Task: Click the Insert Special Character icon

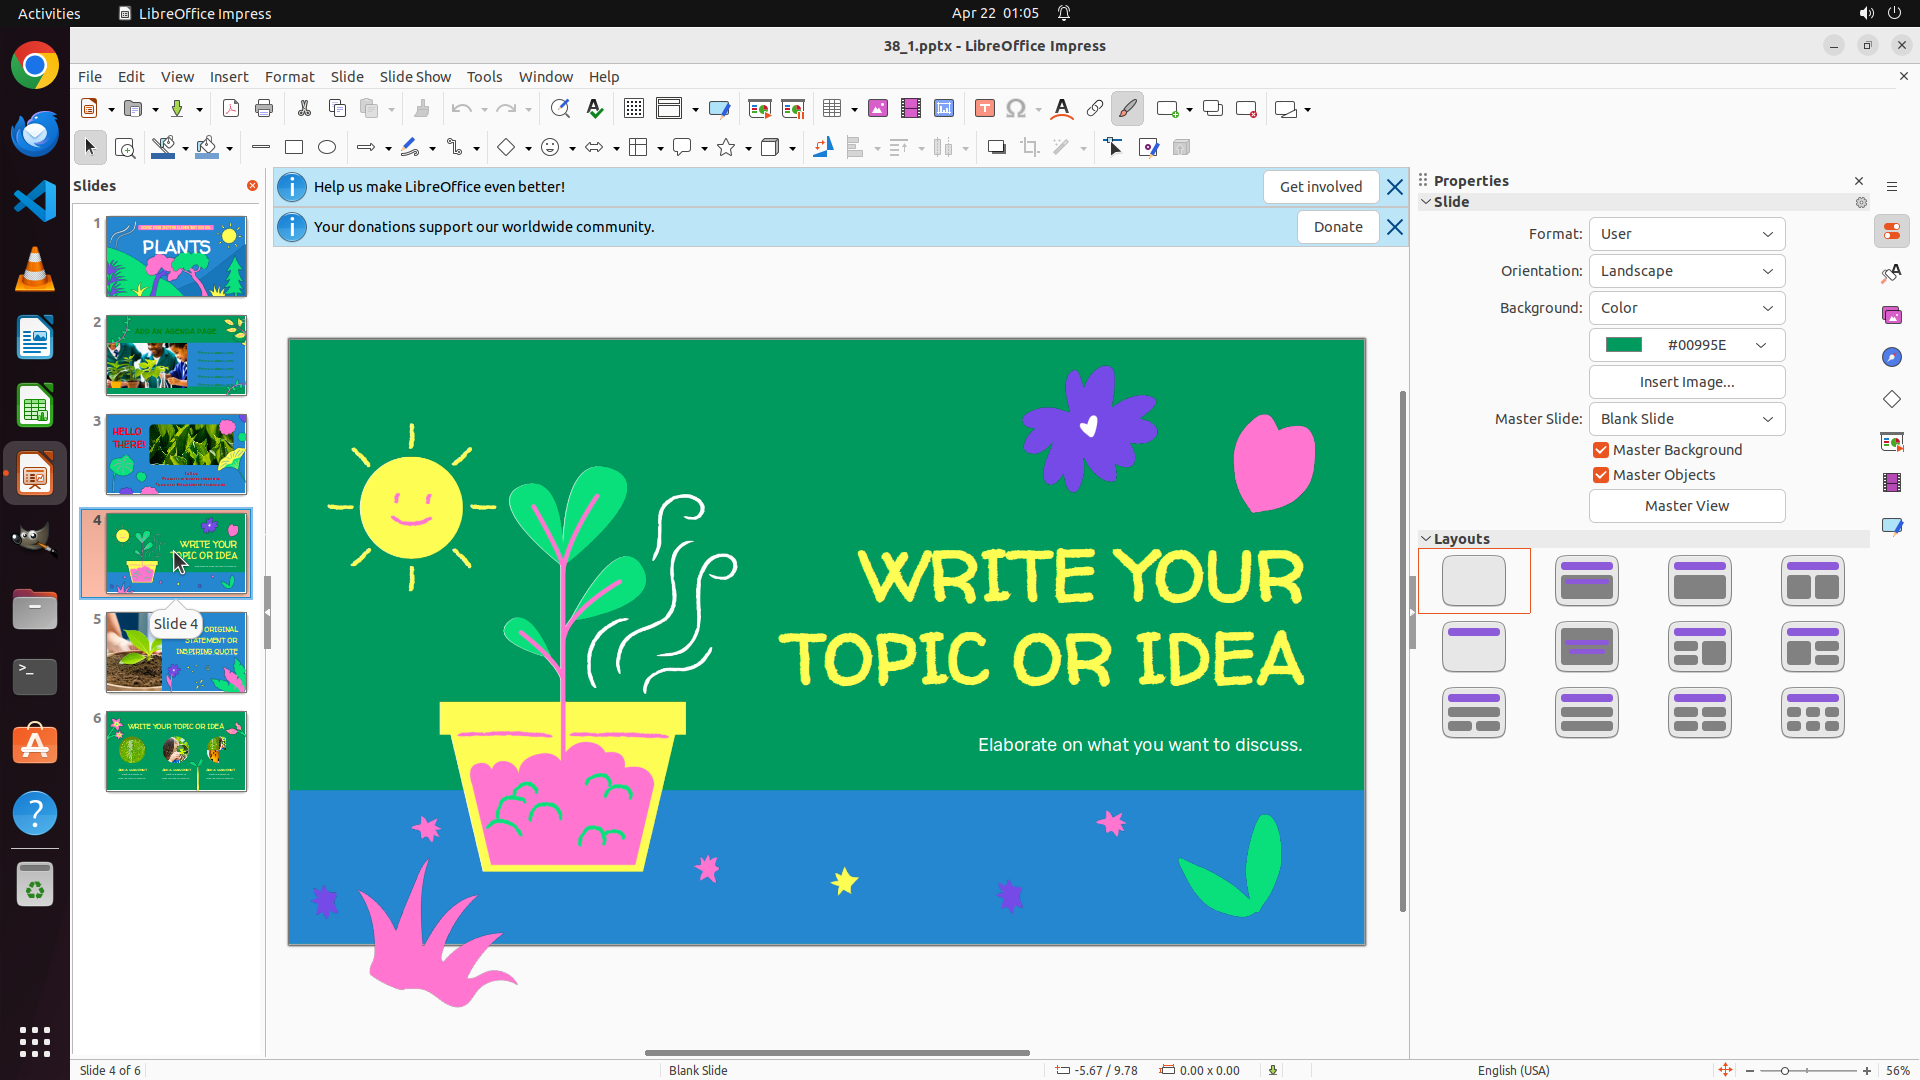Action: point(1016,109)
